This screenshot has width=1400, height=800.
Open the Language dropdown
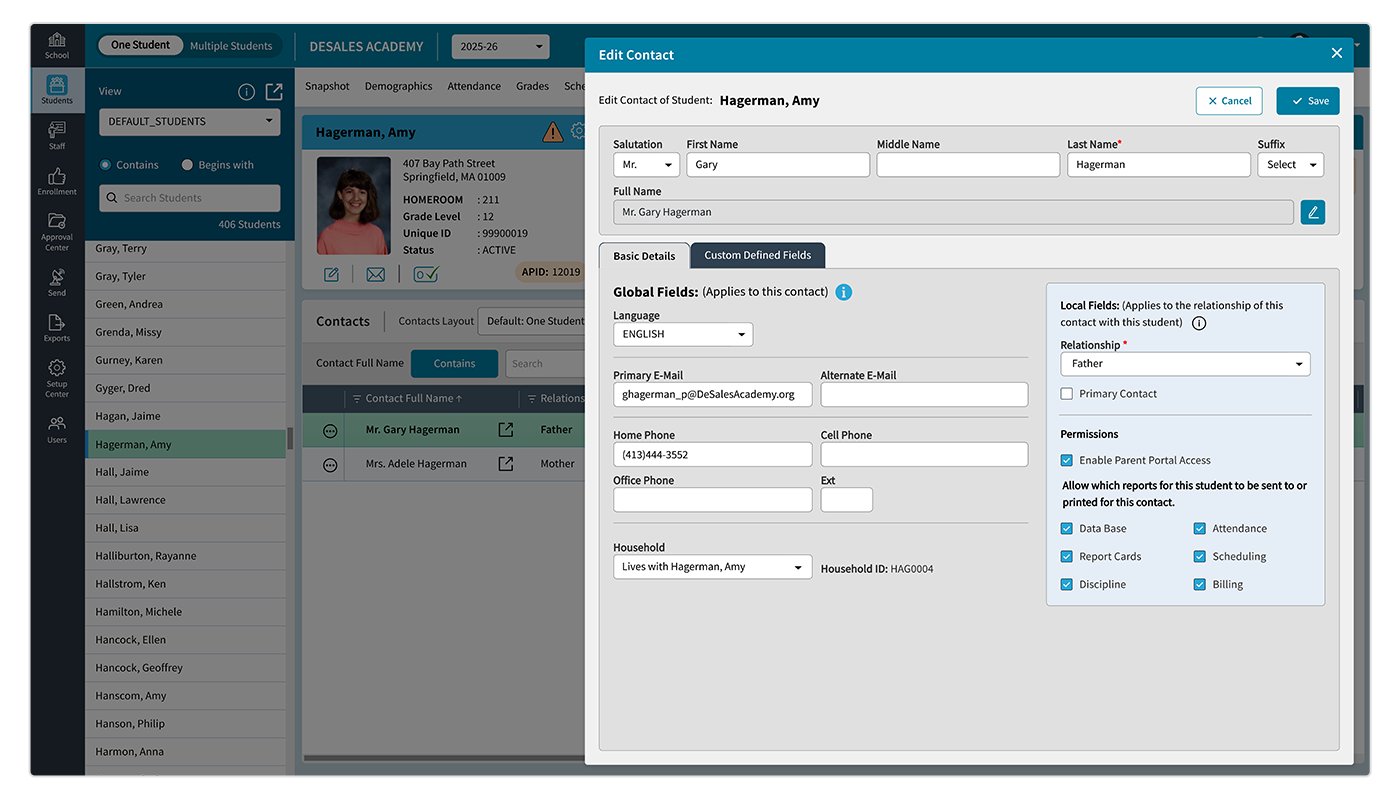683,334
